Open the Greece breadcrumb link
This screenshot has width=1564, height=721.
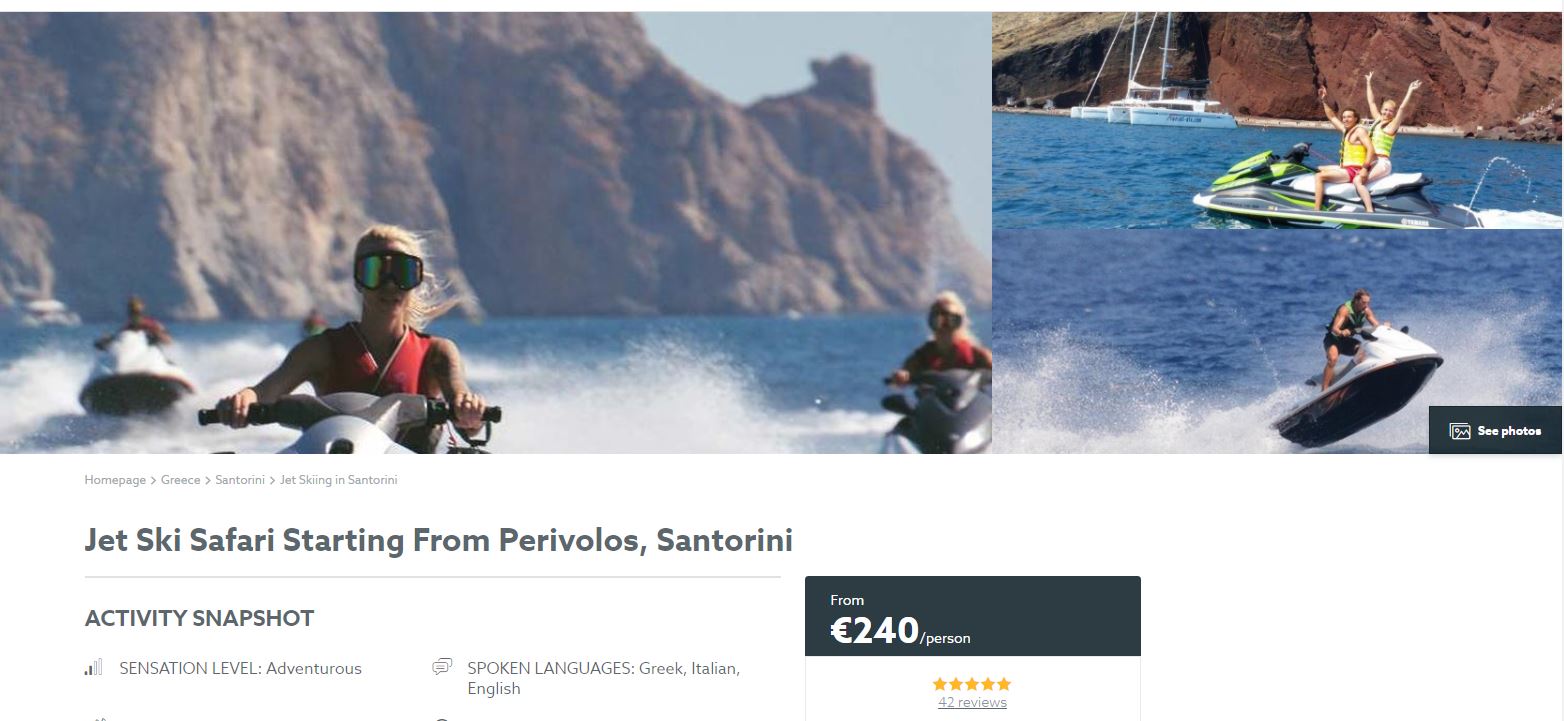tap(181, 480)
